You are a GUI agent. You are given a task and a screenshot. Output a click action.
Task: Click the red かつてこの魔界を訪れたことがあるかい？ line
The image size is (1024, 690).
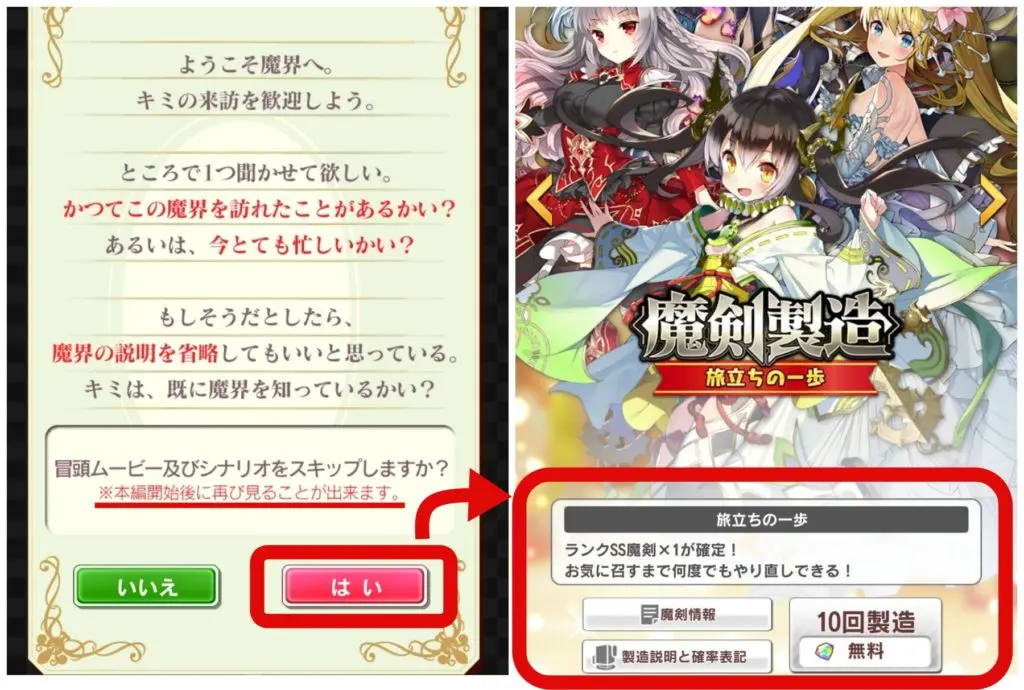pos(259,209)
